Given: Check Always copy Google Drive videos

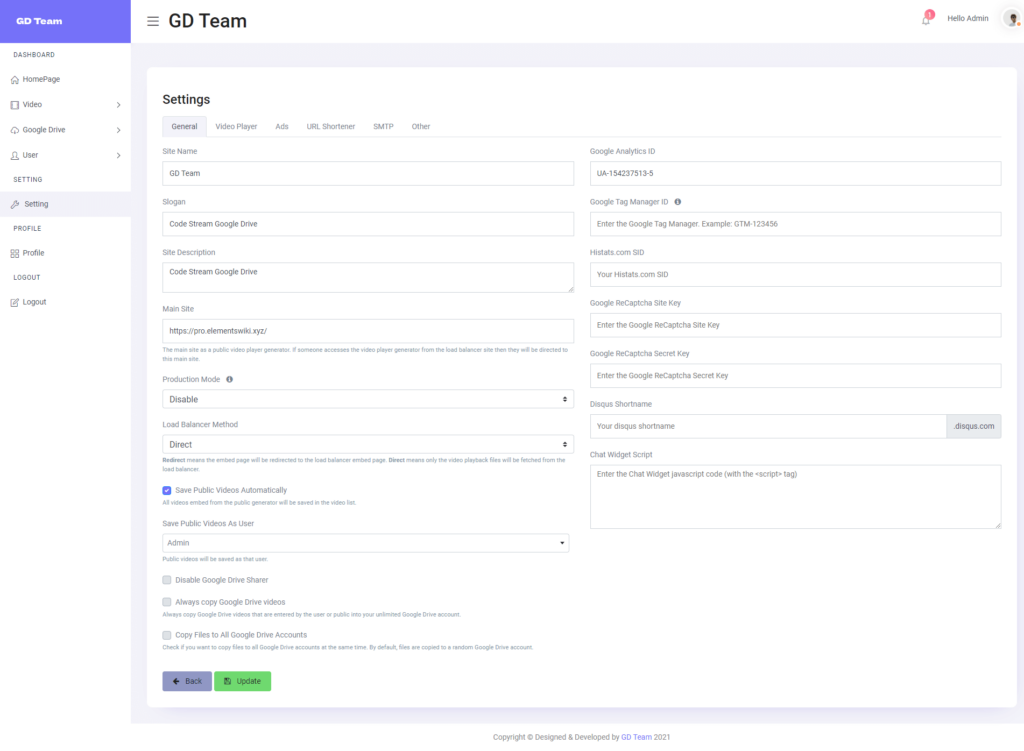Looking at the screenshot, I should pyautogui.click(x=167, y=602).
